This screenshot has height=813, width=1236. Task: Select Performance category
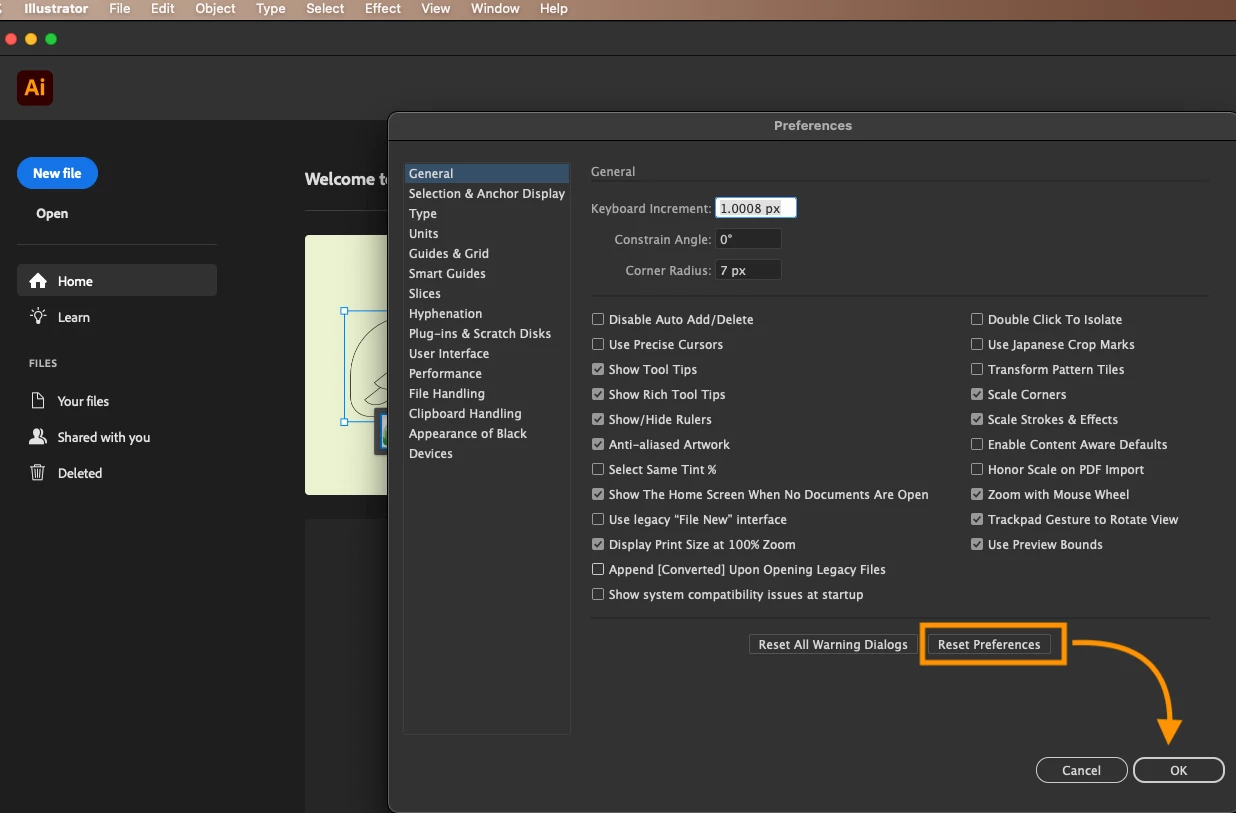486,374
